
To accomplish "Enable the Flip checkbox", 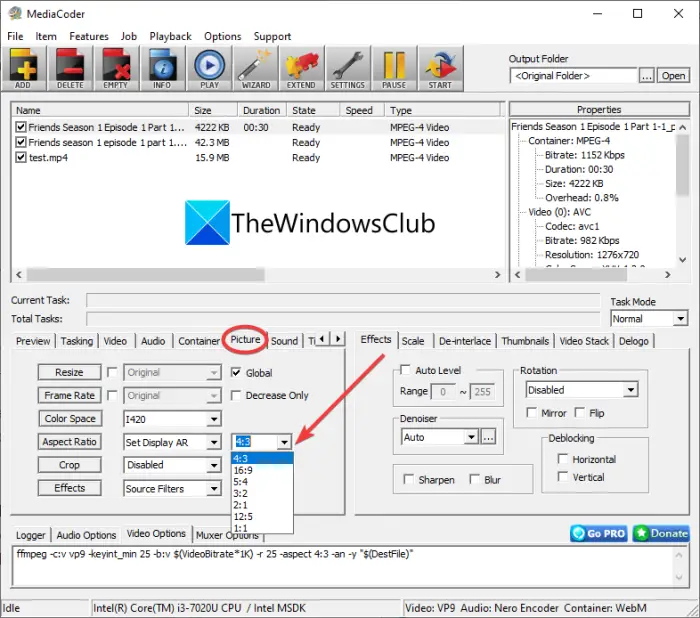I will pyautogui.click(x=579, y=413).
